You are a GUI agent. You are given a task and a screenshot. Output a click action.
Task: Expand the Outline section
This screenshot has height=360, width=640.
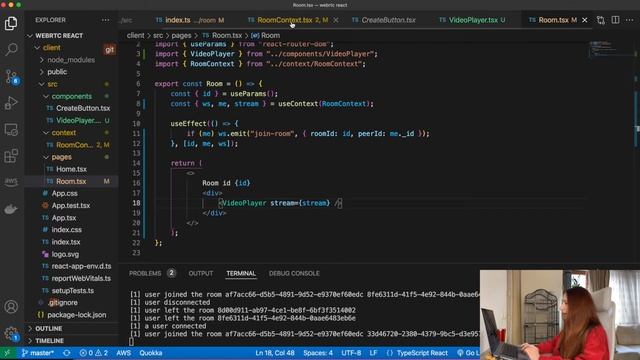point(48,328)
